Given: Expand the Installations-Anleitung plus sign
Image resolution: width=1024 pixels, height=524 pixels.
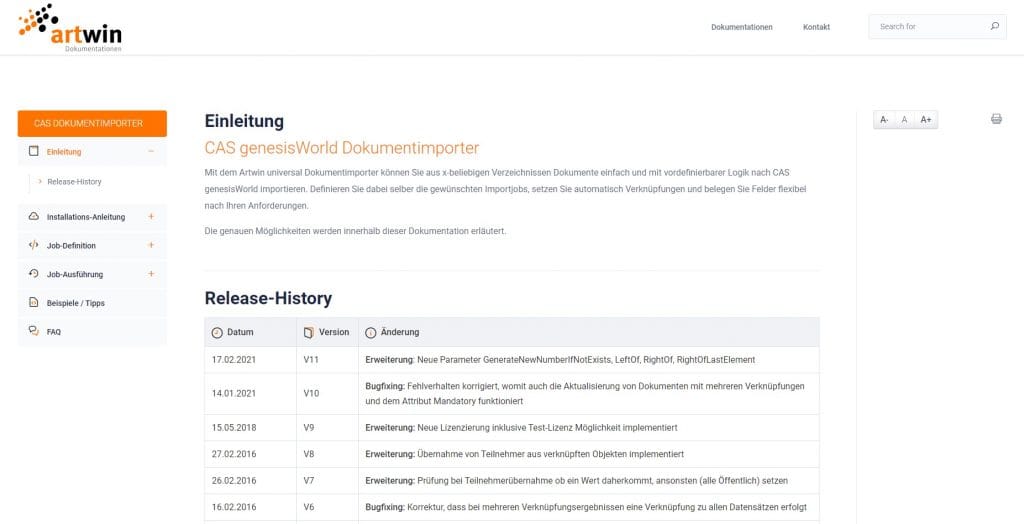Looking at the screenshot, I should (x=151, y=216).
